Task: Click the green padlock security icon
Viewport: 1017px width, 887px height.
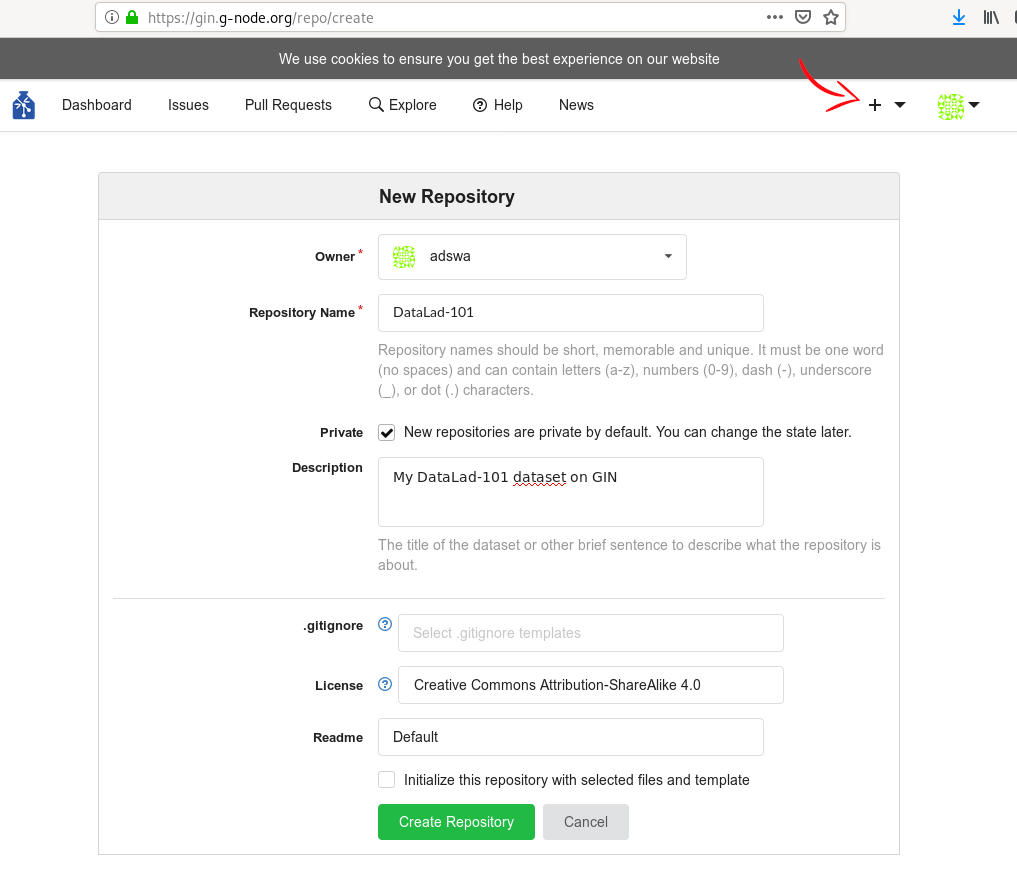Action: [x=131, y=17]
